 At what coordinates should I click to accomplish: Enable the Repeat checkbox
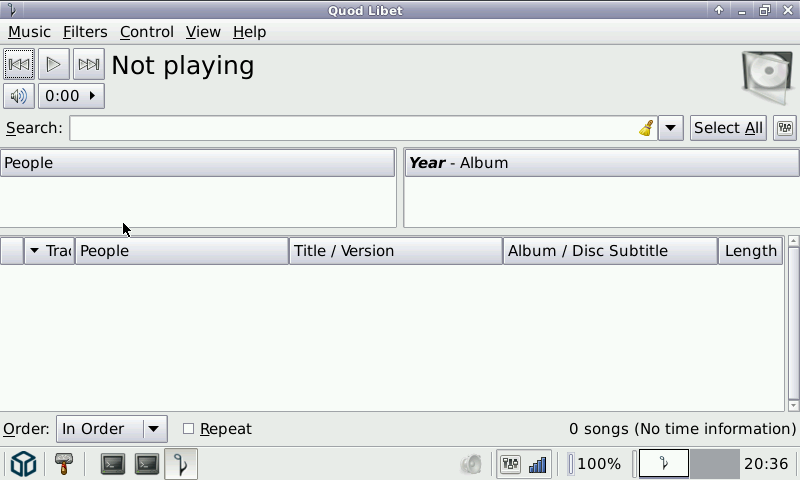(188, 429)
